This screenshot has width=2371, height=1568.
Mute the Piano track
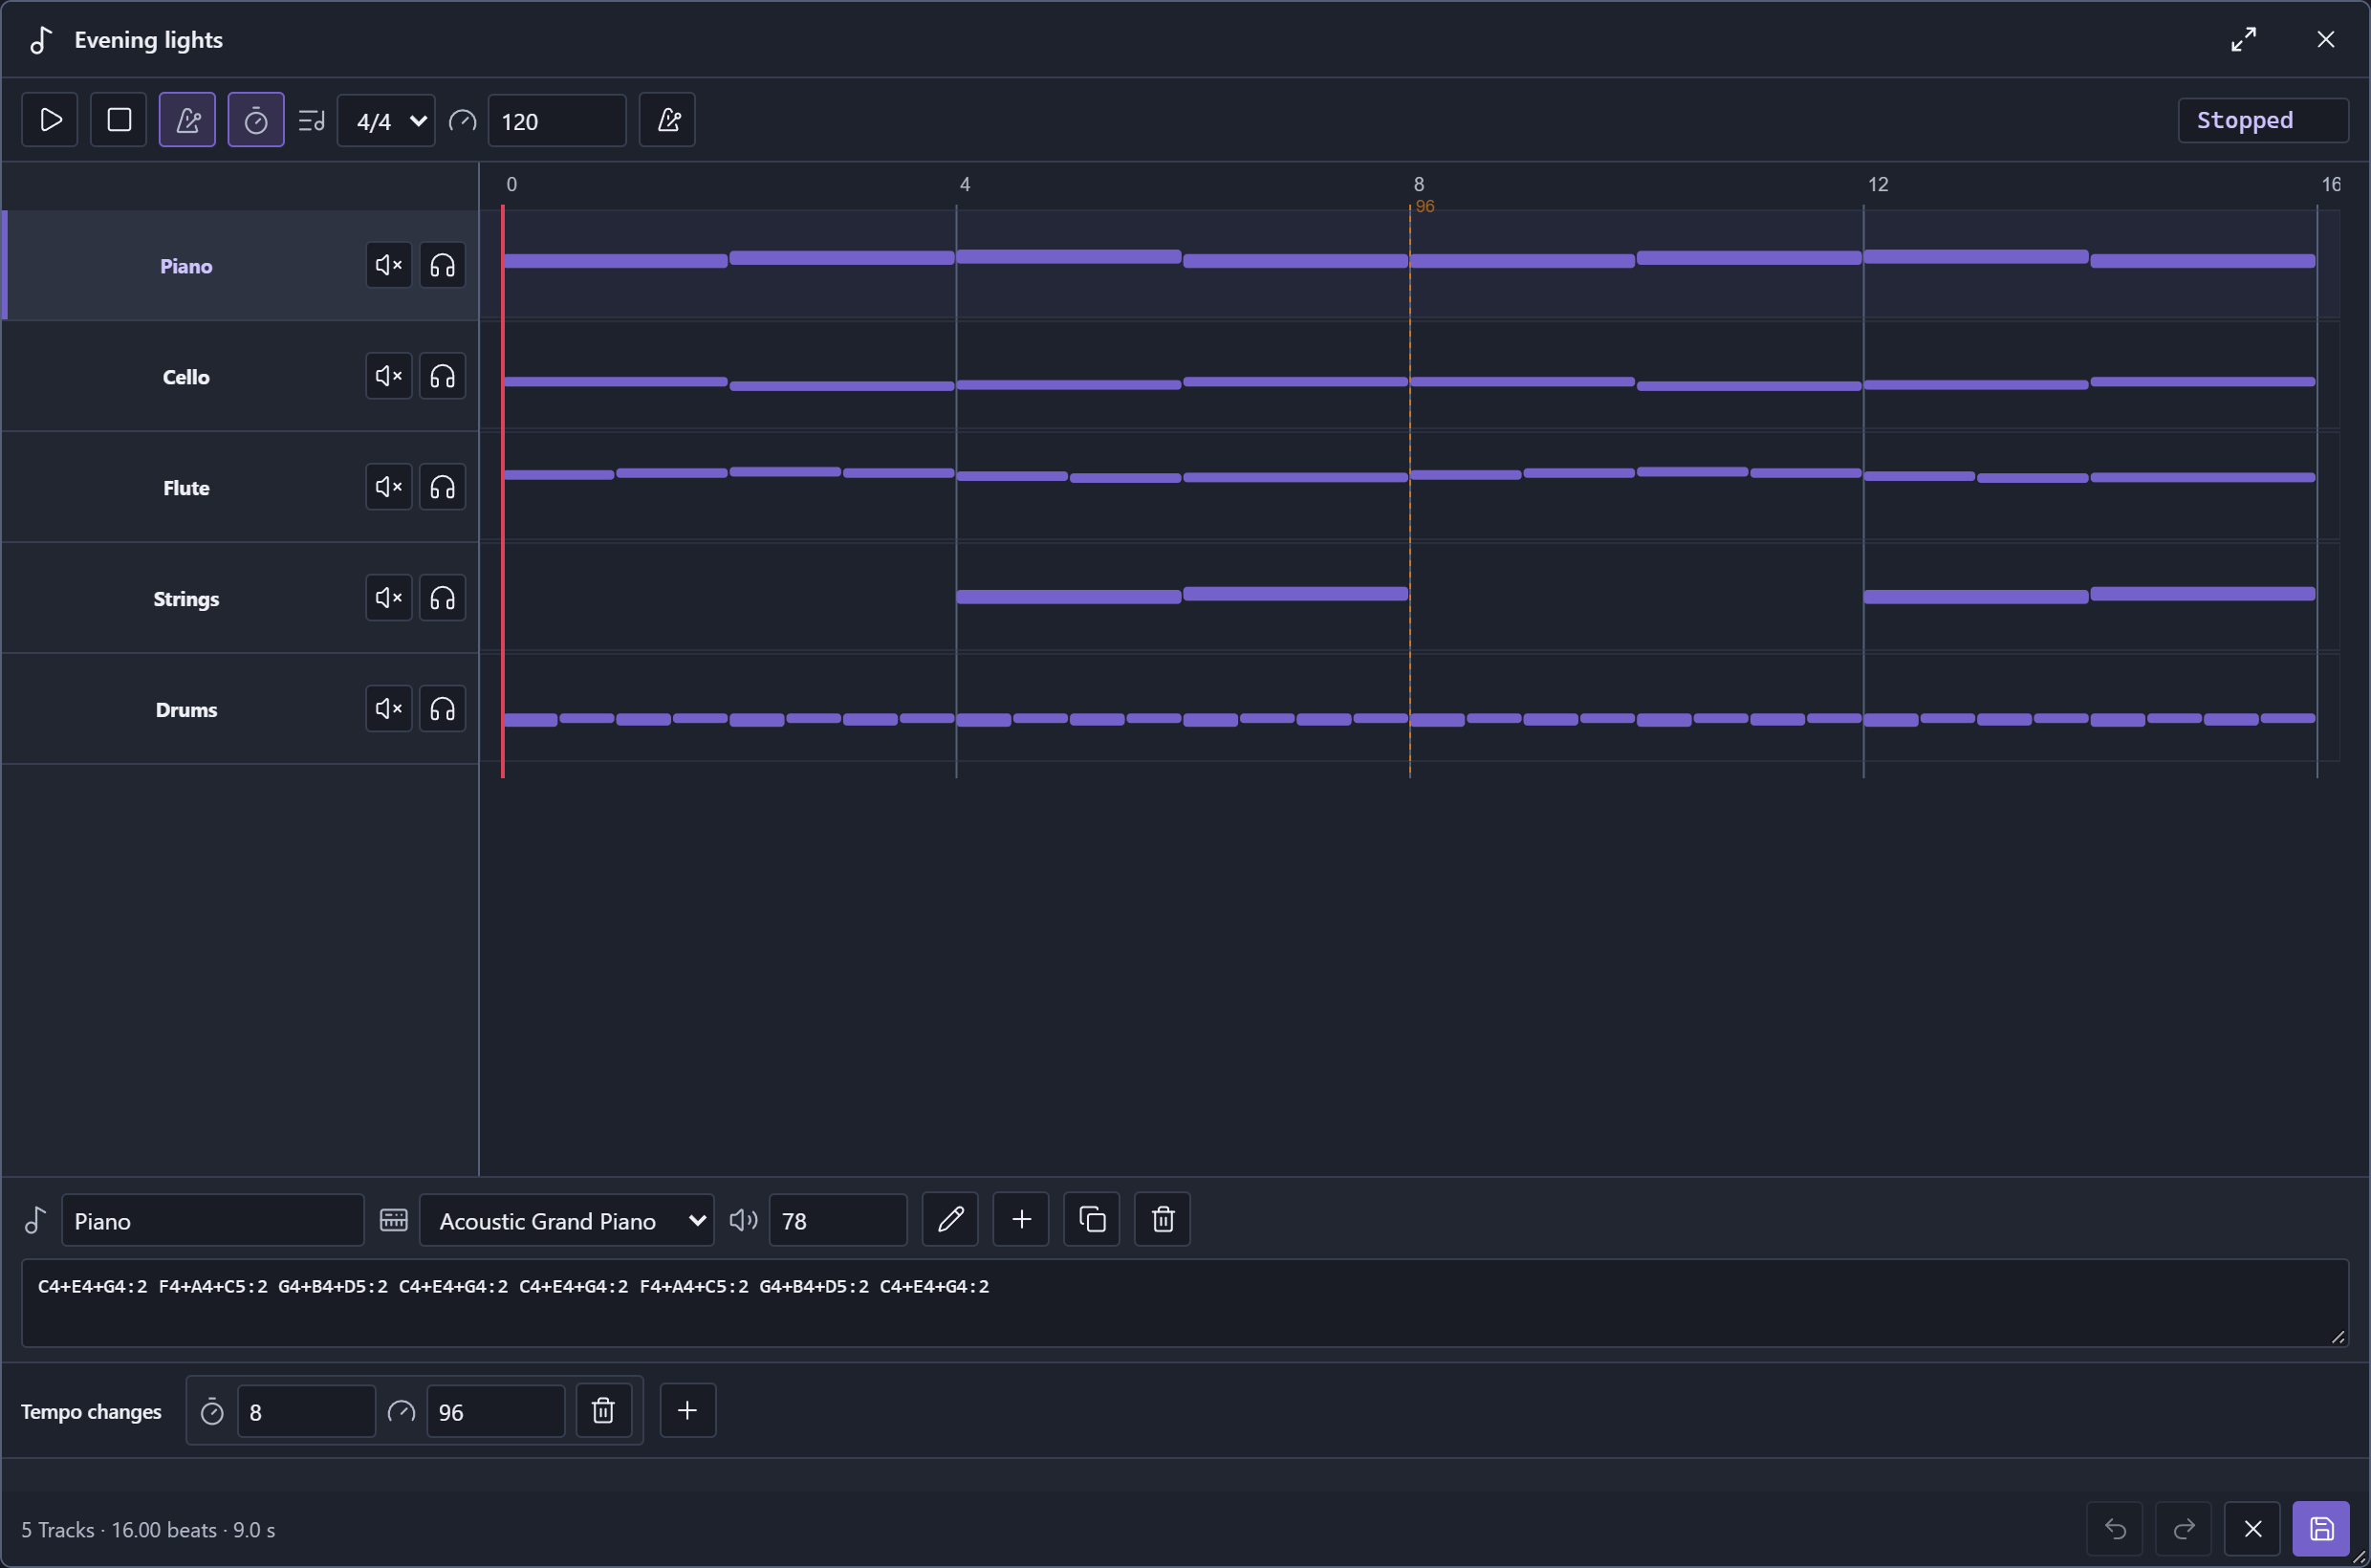pos(389,265)
